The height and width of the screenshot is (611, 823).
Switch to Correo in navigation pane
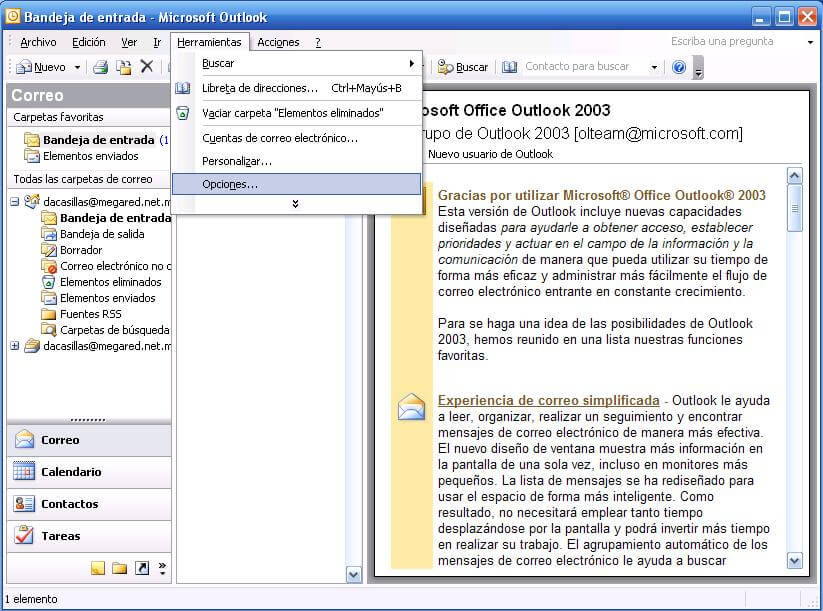point(89,440)
